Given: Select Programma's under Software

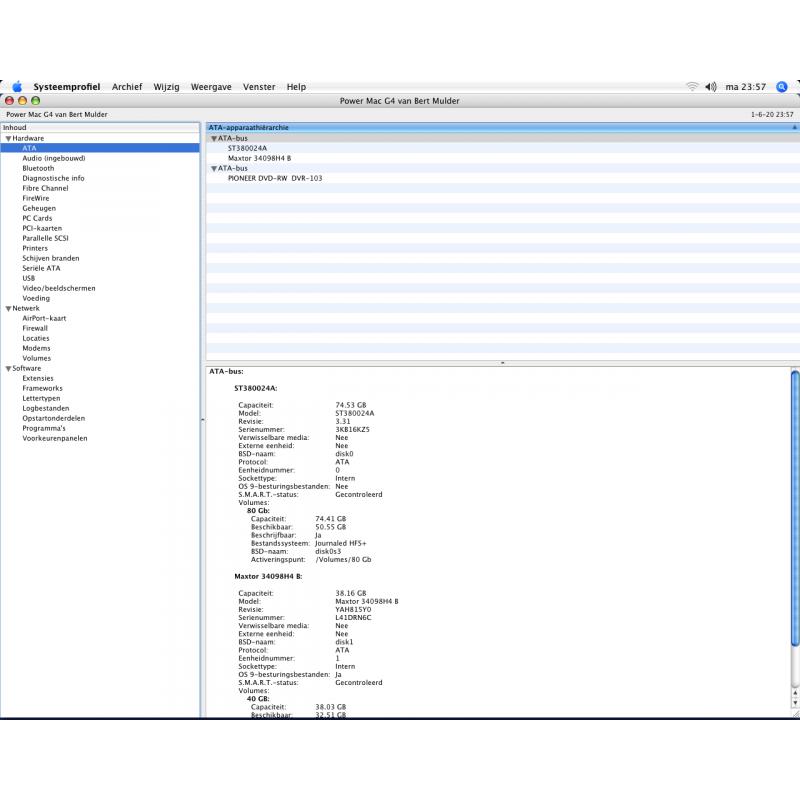Looking at the screenshot, I should point(44,428).
